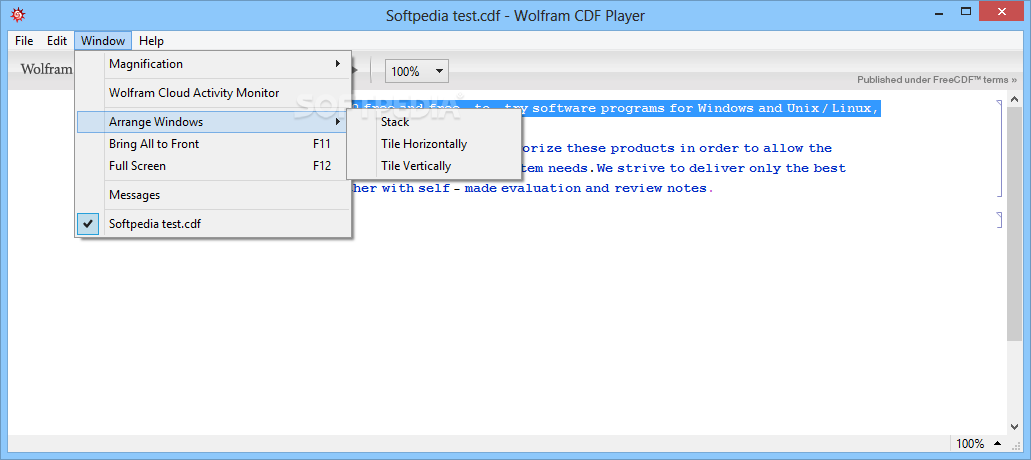Select Tile Horizontally
Viewport: 1031px width, 460px height.
point(433,144)
